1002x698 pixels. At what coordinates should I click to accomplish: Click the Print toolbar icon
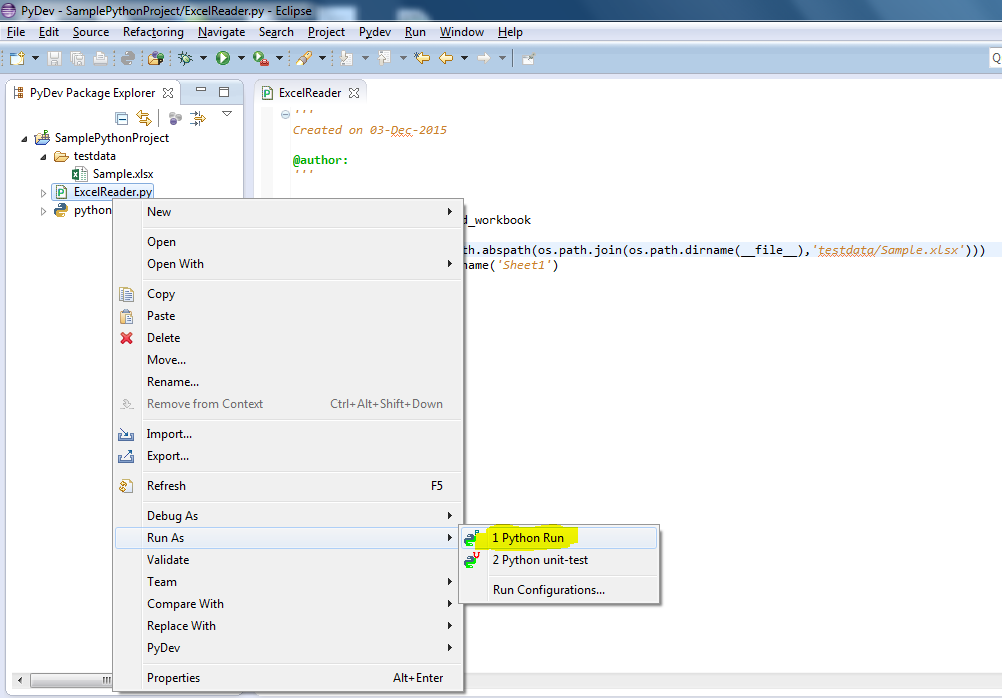tap(100, 58)
